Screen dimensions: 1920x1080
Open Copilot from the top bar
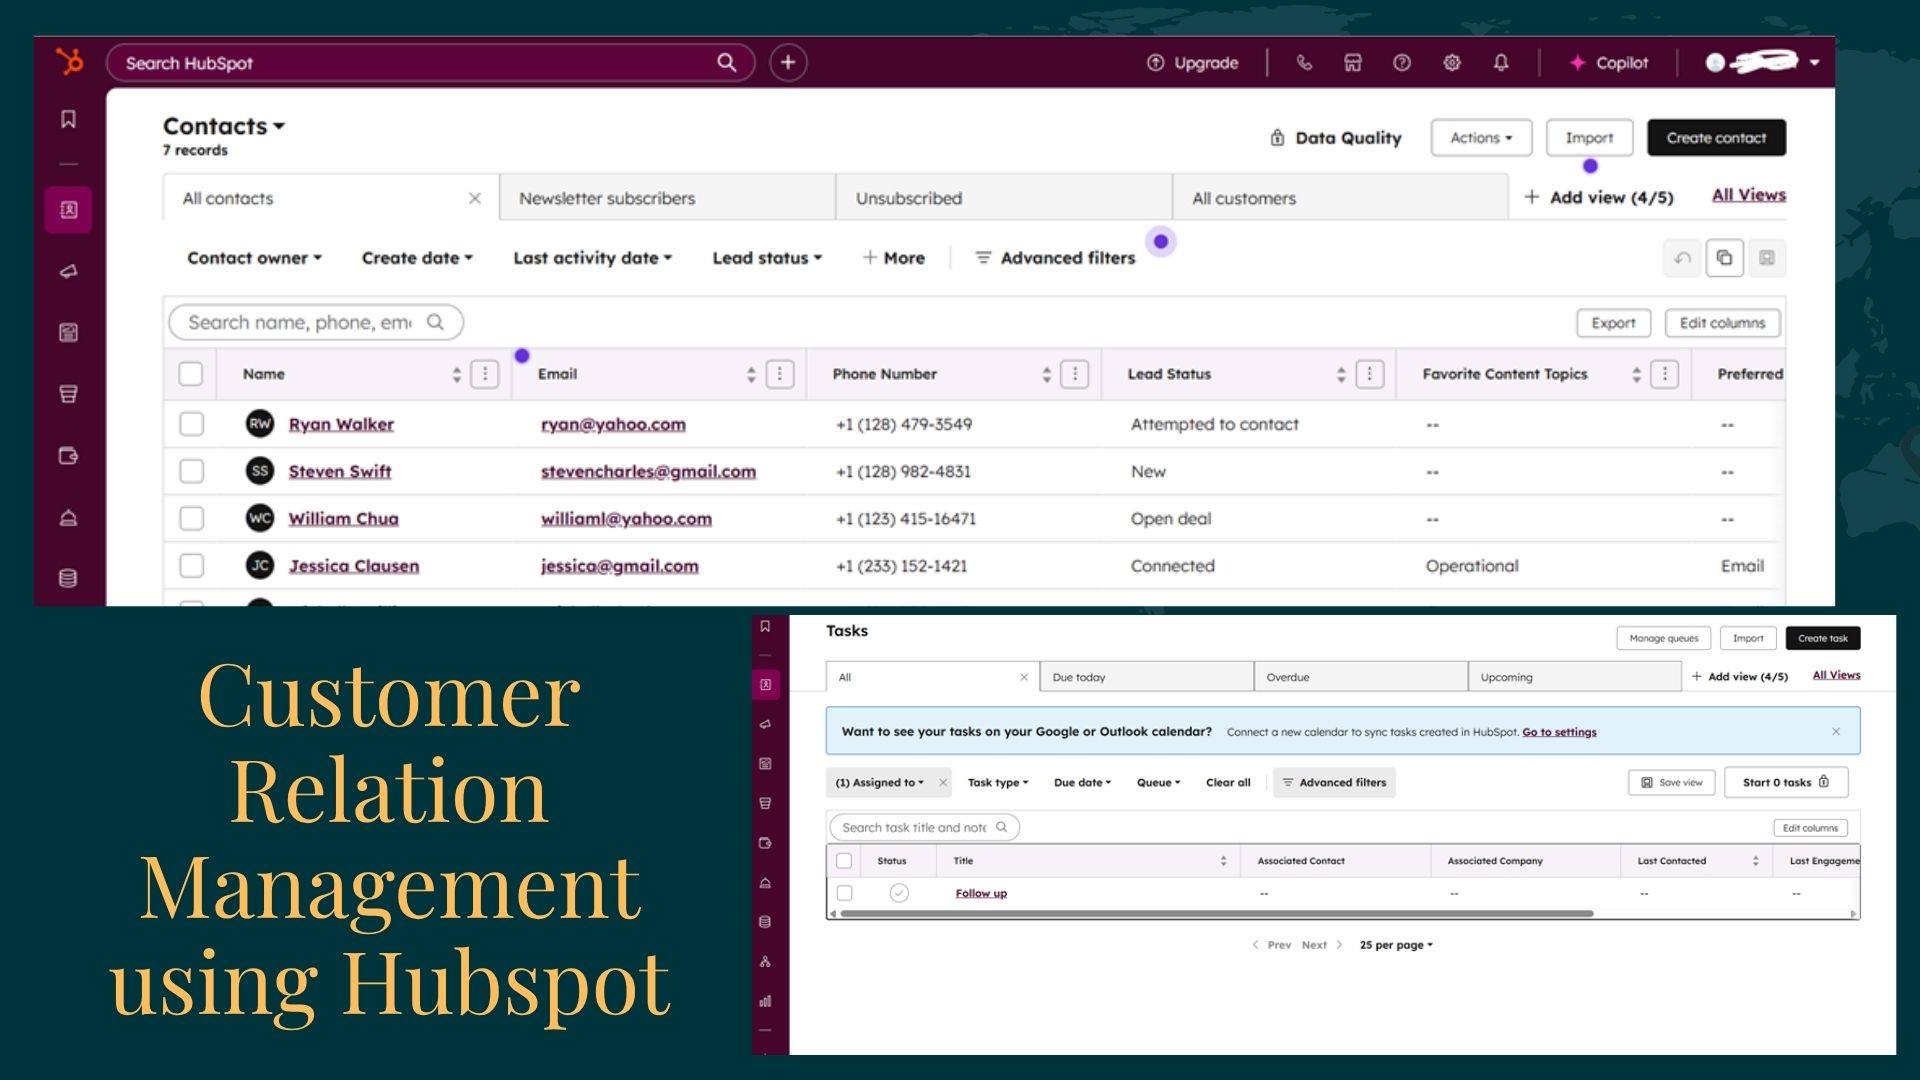1608,63
